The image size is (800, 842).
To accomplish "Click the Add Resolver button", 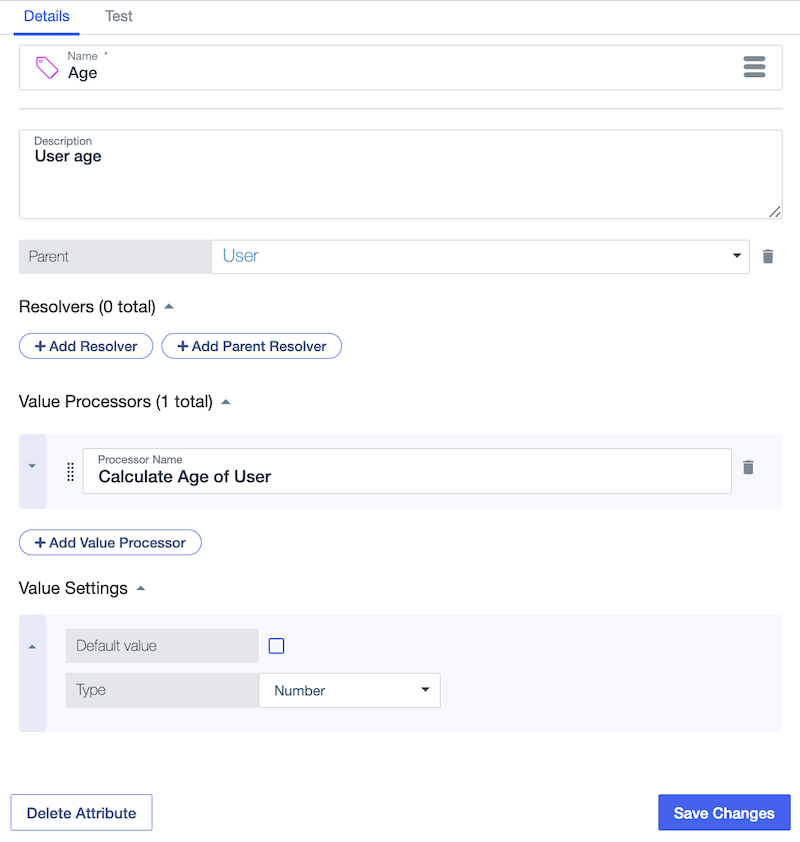I will 85,345.
